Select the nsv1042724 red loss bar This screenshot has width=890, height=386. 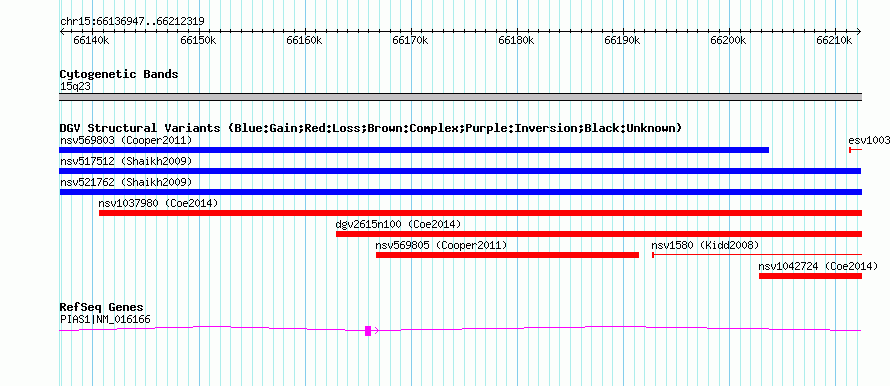pos(811,276)
